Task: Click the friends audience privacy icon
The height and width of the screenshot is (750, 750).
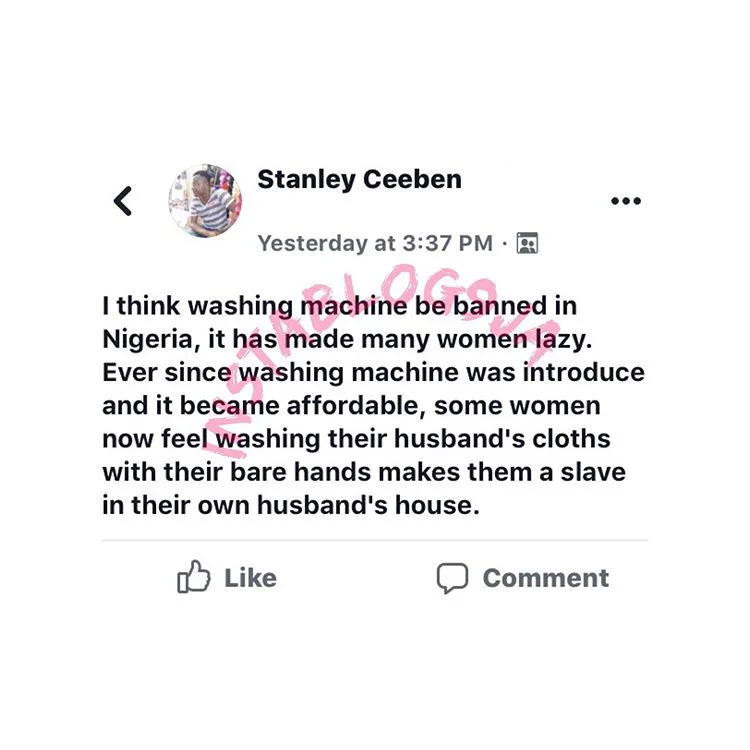Action: click(527, 243)
